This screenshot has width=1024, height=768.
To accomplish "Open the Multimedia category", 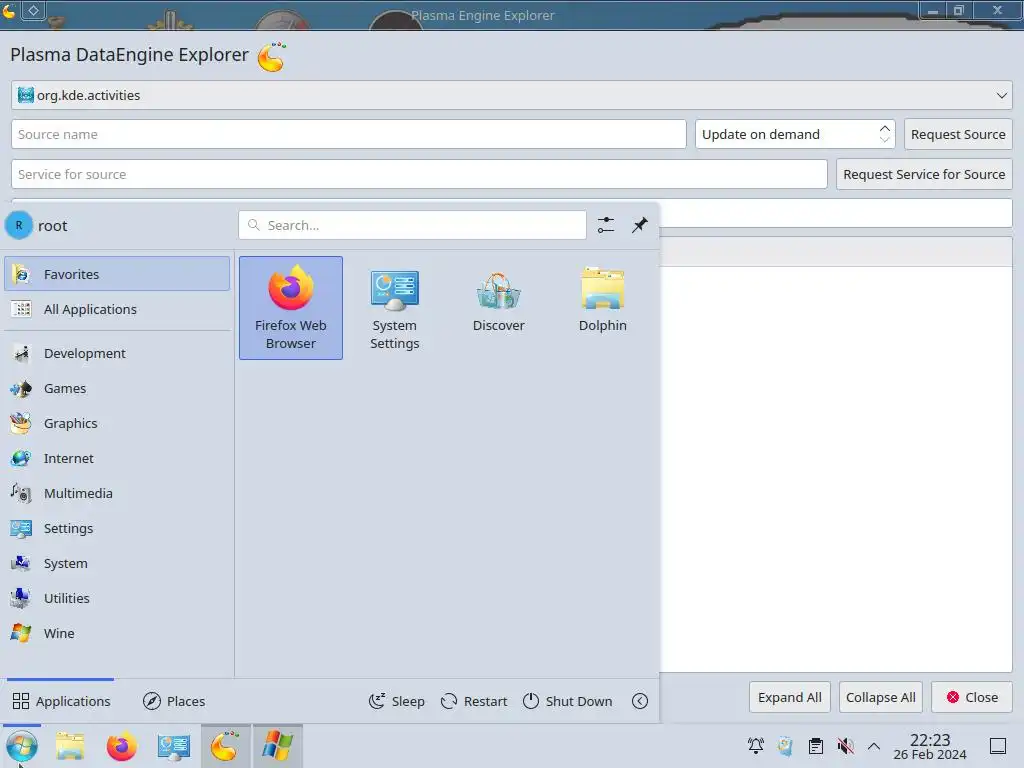I will coord(117,494).
